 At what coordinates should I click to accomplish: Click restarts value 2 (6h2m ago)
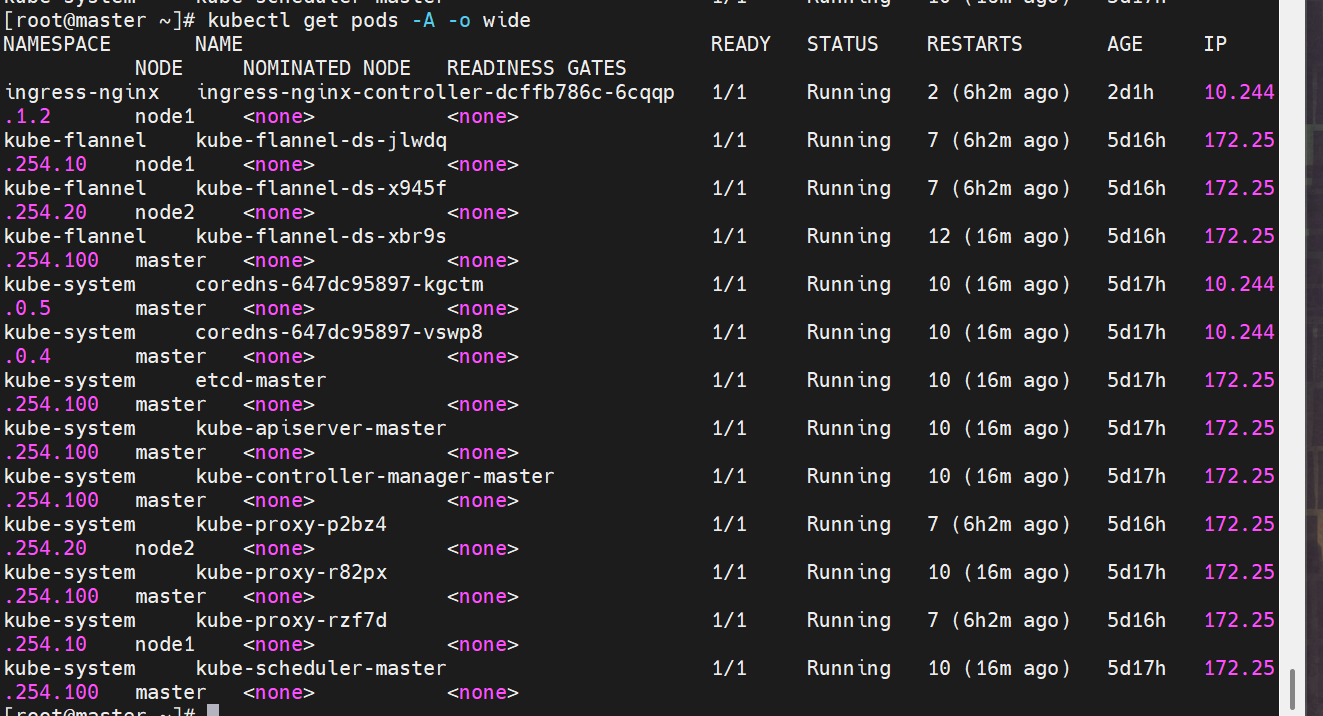point(999,92)
